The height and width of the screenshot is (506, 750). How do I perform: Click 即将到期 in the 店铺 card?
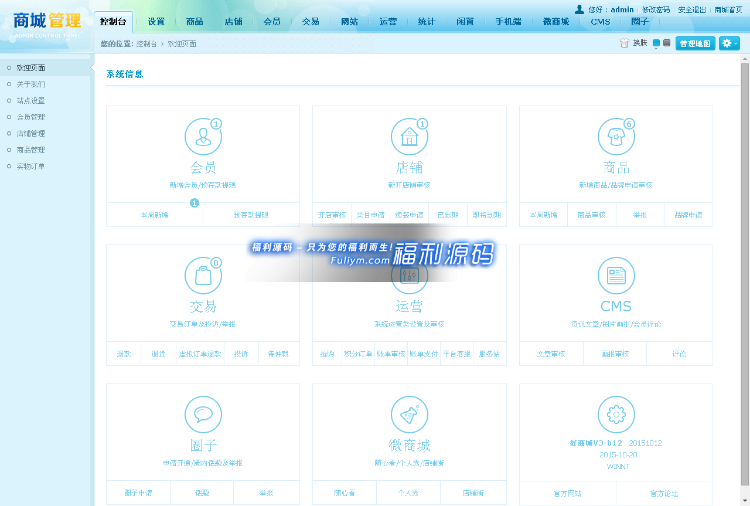(x=487, y=215)
